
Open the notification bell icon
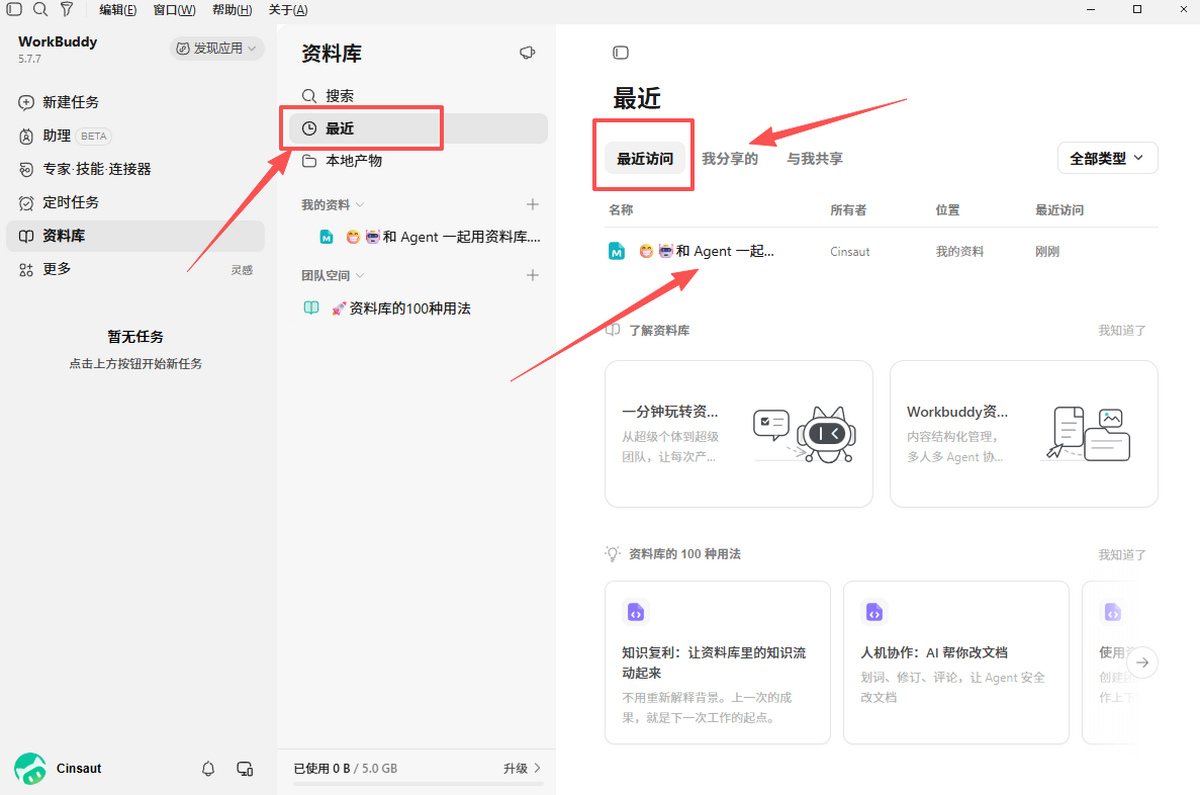(208, 768)
